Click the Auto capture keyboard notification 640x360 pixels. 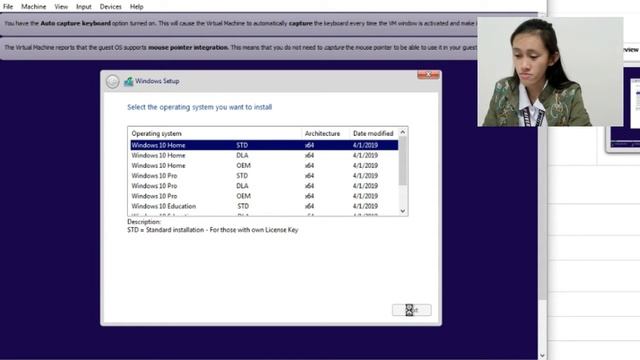[239, 24]
